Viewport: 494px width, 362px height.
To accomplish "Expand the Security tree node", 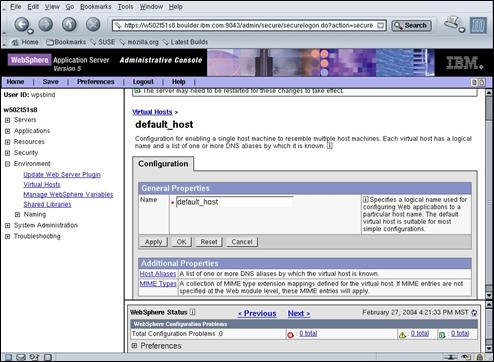I will [x=7, y=153].
